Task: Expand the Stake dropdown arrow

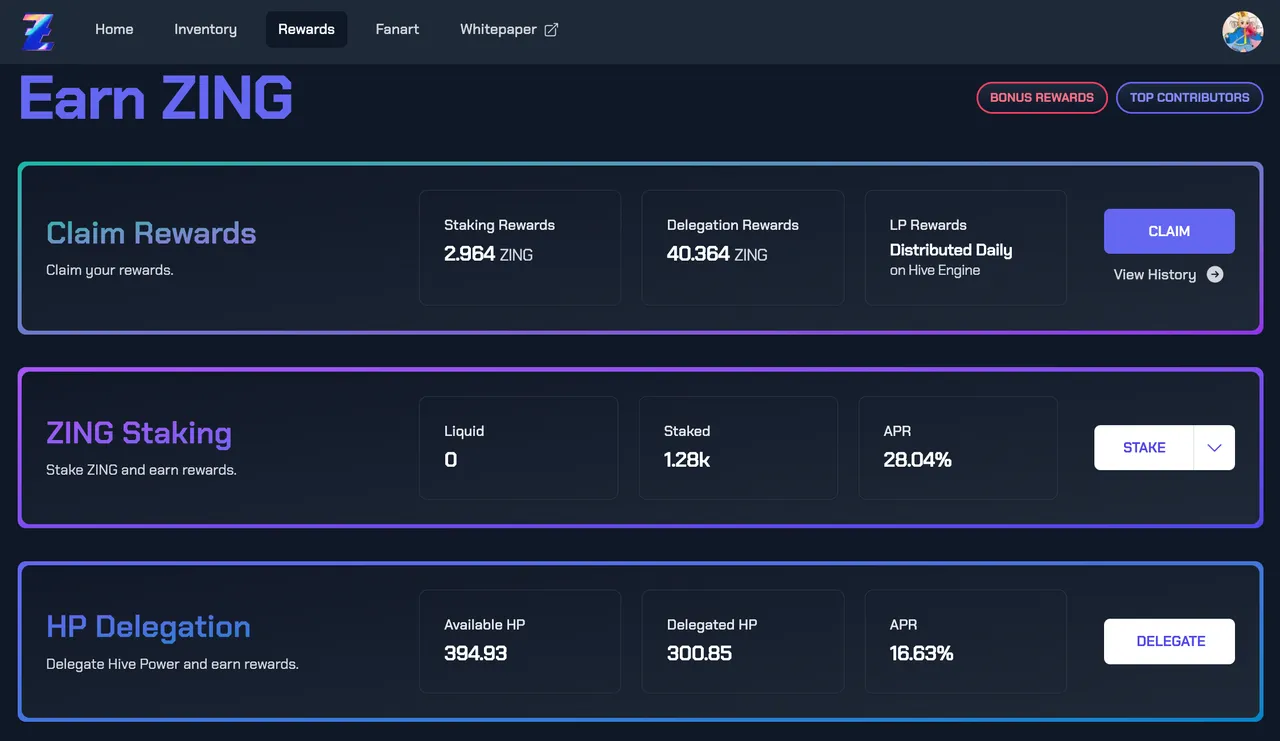Action: [x=1214, y=448]
